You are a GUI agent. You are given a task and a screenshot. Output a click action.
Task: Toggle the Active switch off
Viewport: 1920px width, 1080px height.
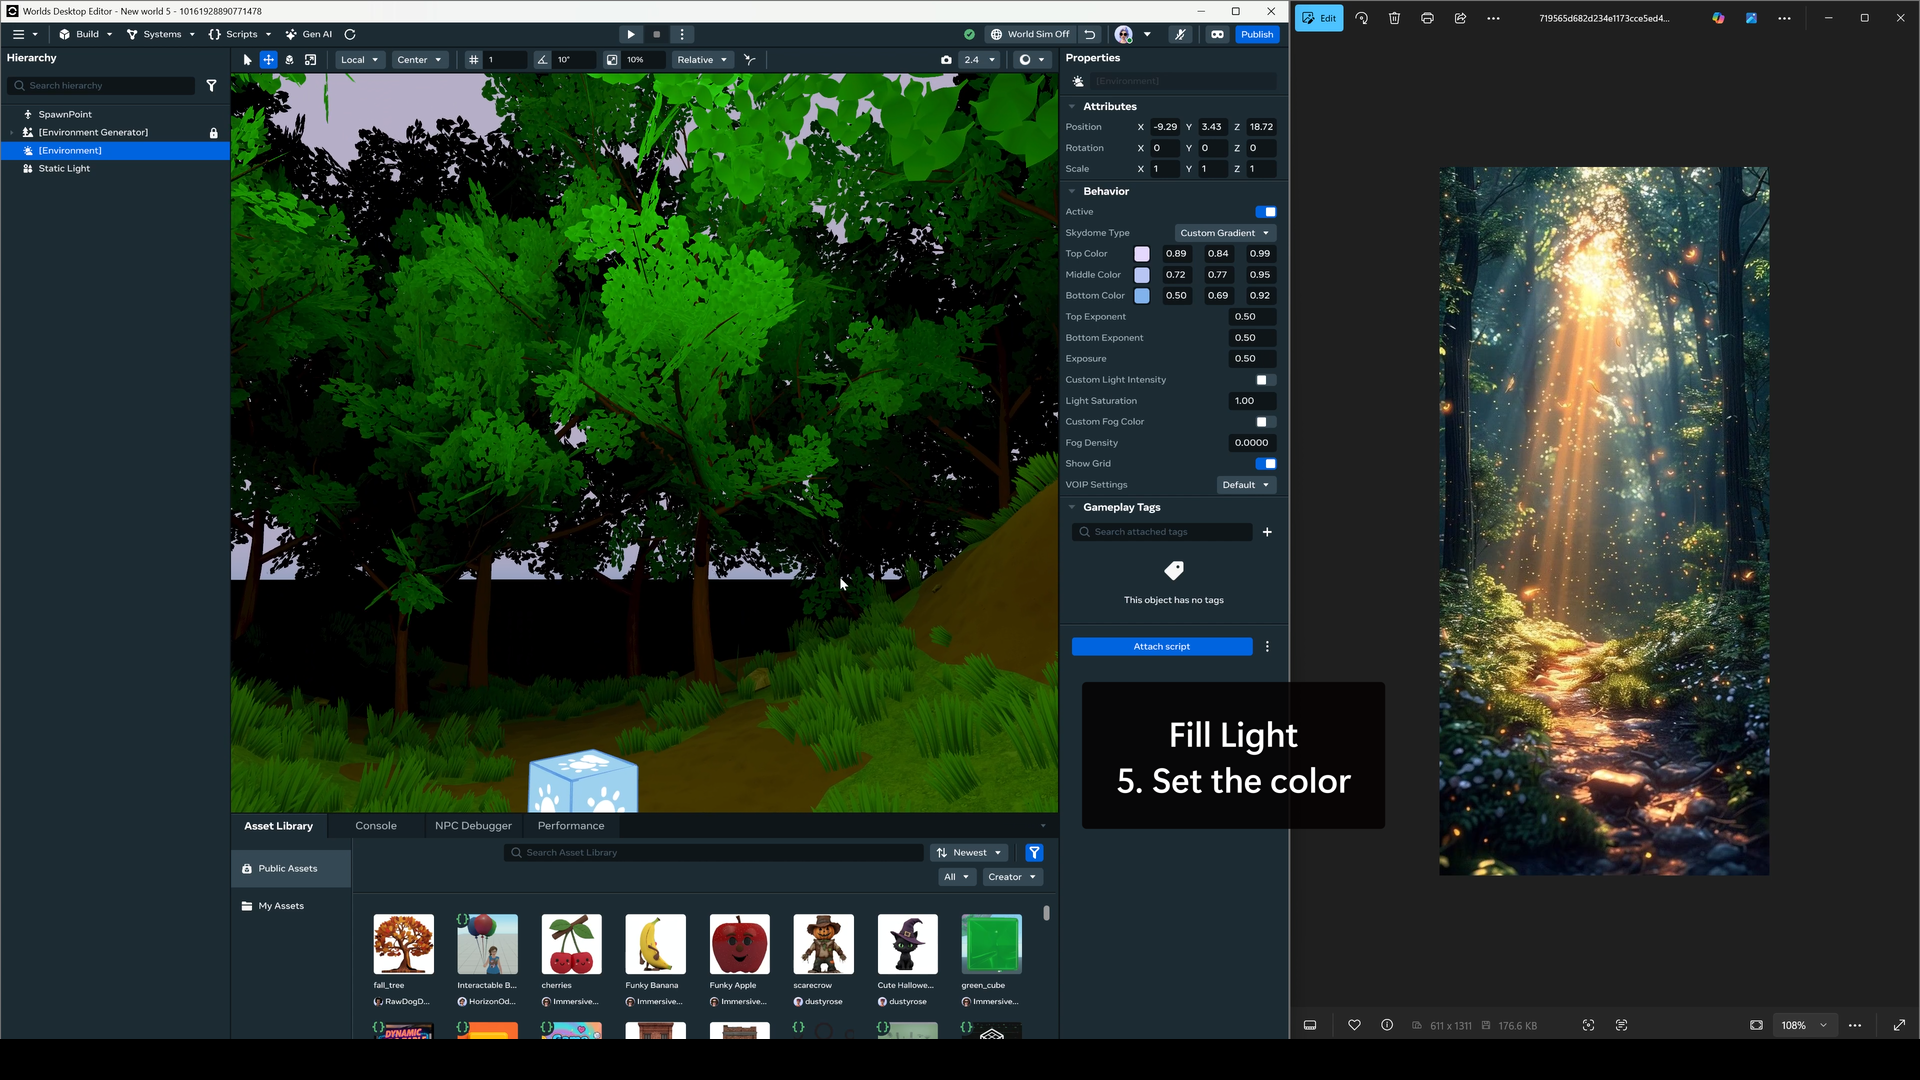click(x=1266, y=212)
